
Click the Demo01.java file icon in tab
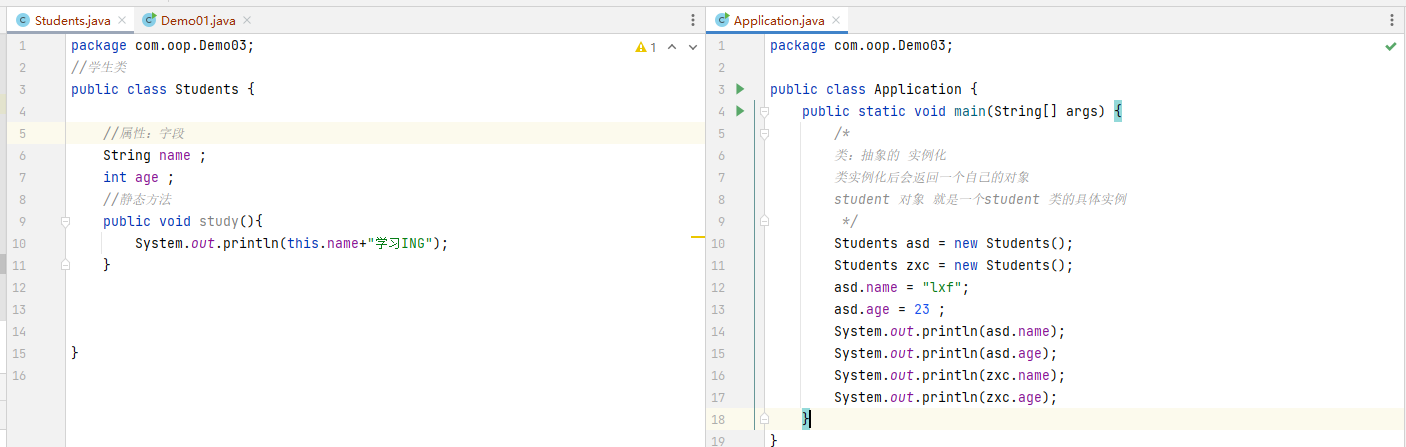point(149,20)
